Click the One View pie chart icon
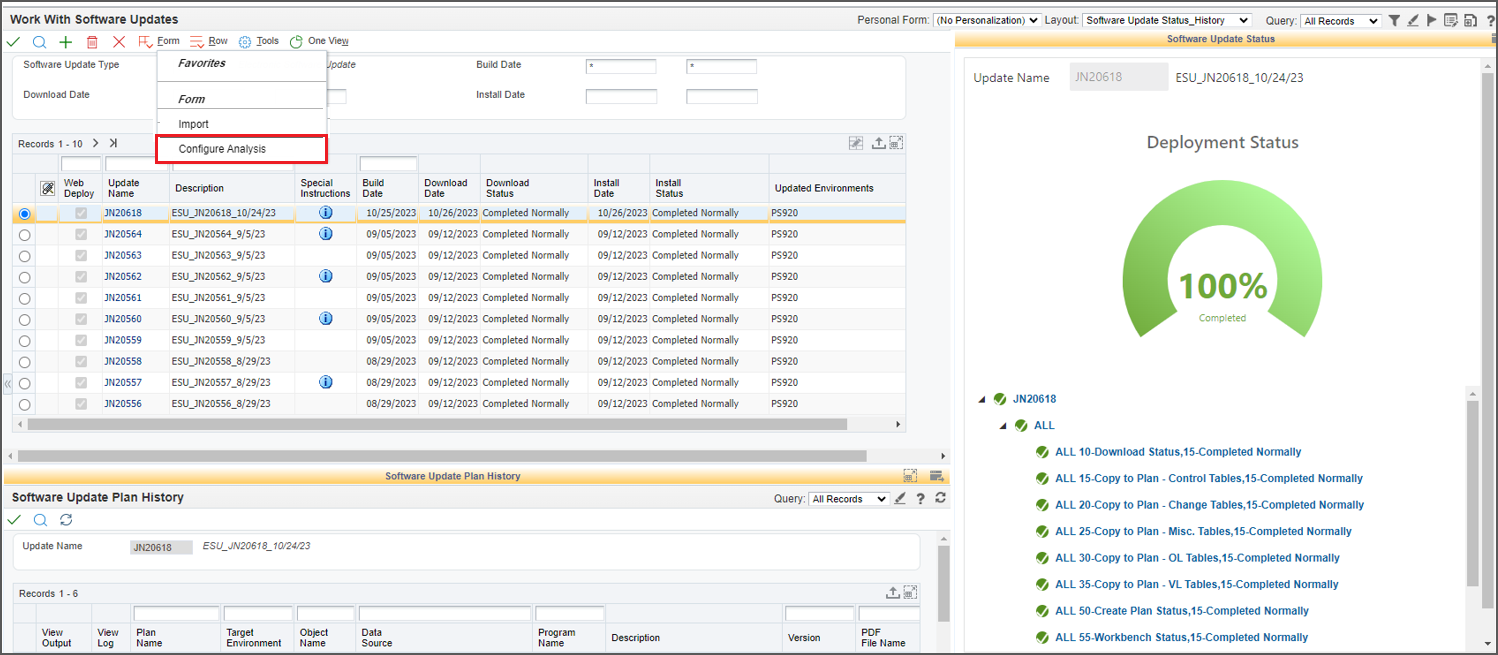Image resolution: width=1498 pixels, height=655 pixels. coord(296,42)
